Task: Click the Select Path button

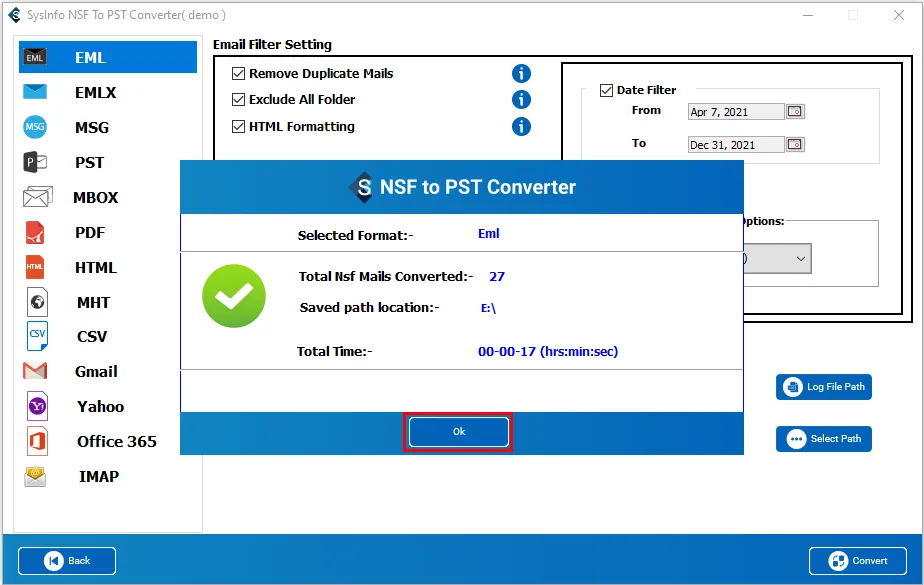Action: pos(823,439)
